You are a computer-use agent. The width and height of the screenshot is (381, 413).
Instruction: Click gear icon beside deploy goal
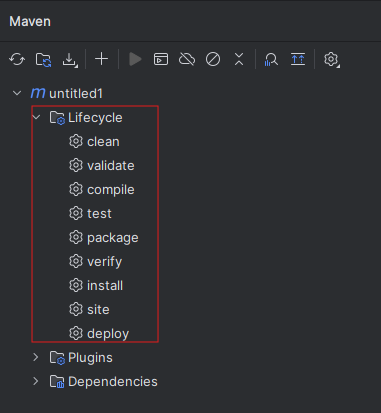tap(76, 333)
